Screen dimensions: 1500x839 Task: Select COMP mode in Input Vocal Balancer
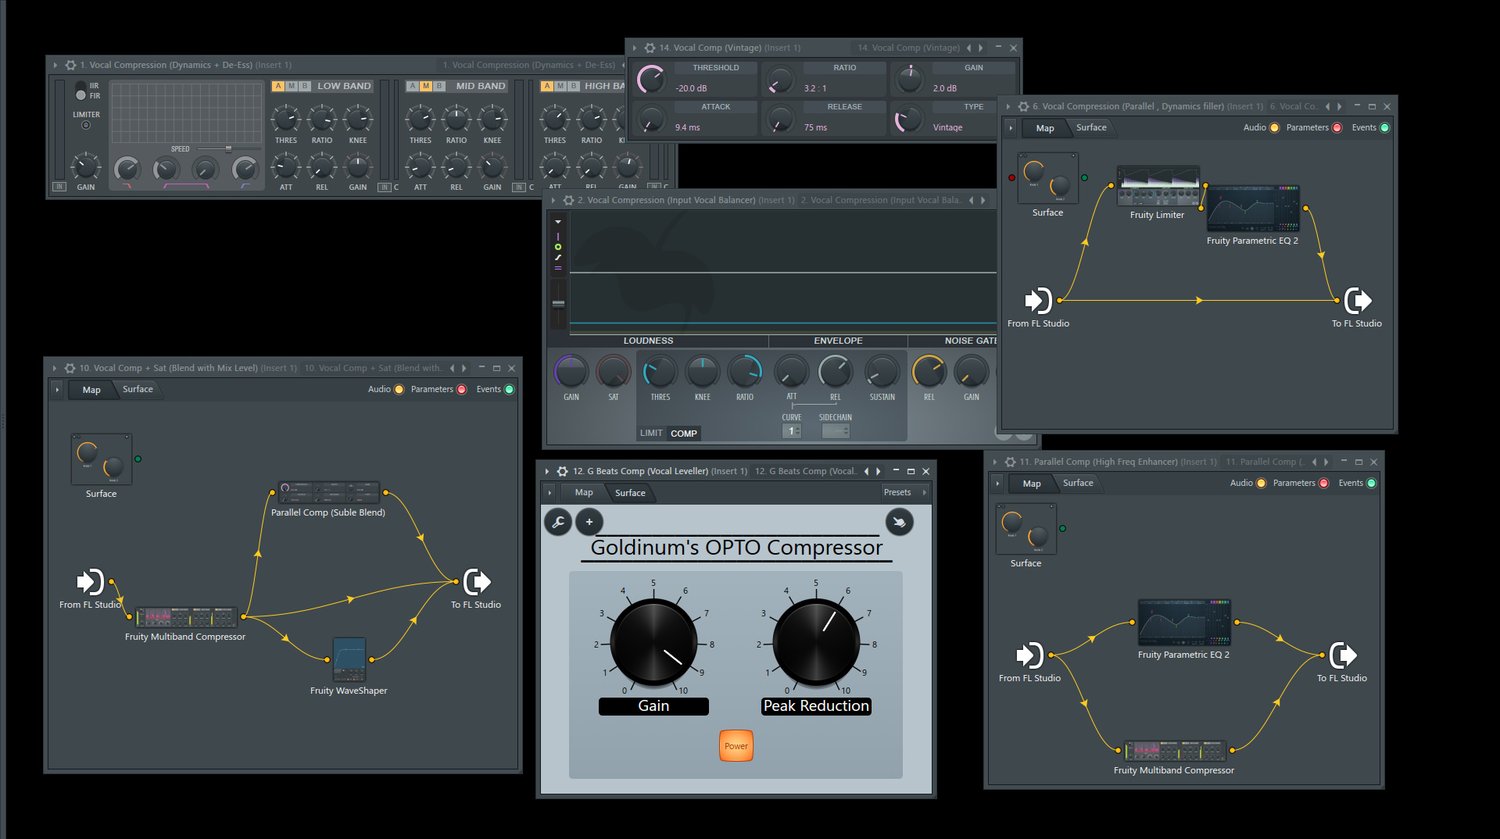pos(684,433)
